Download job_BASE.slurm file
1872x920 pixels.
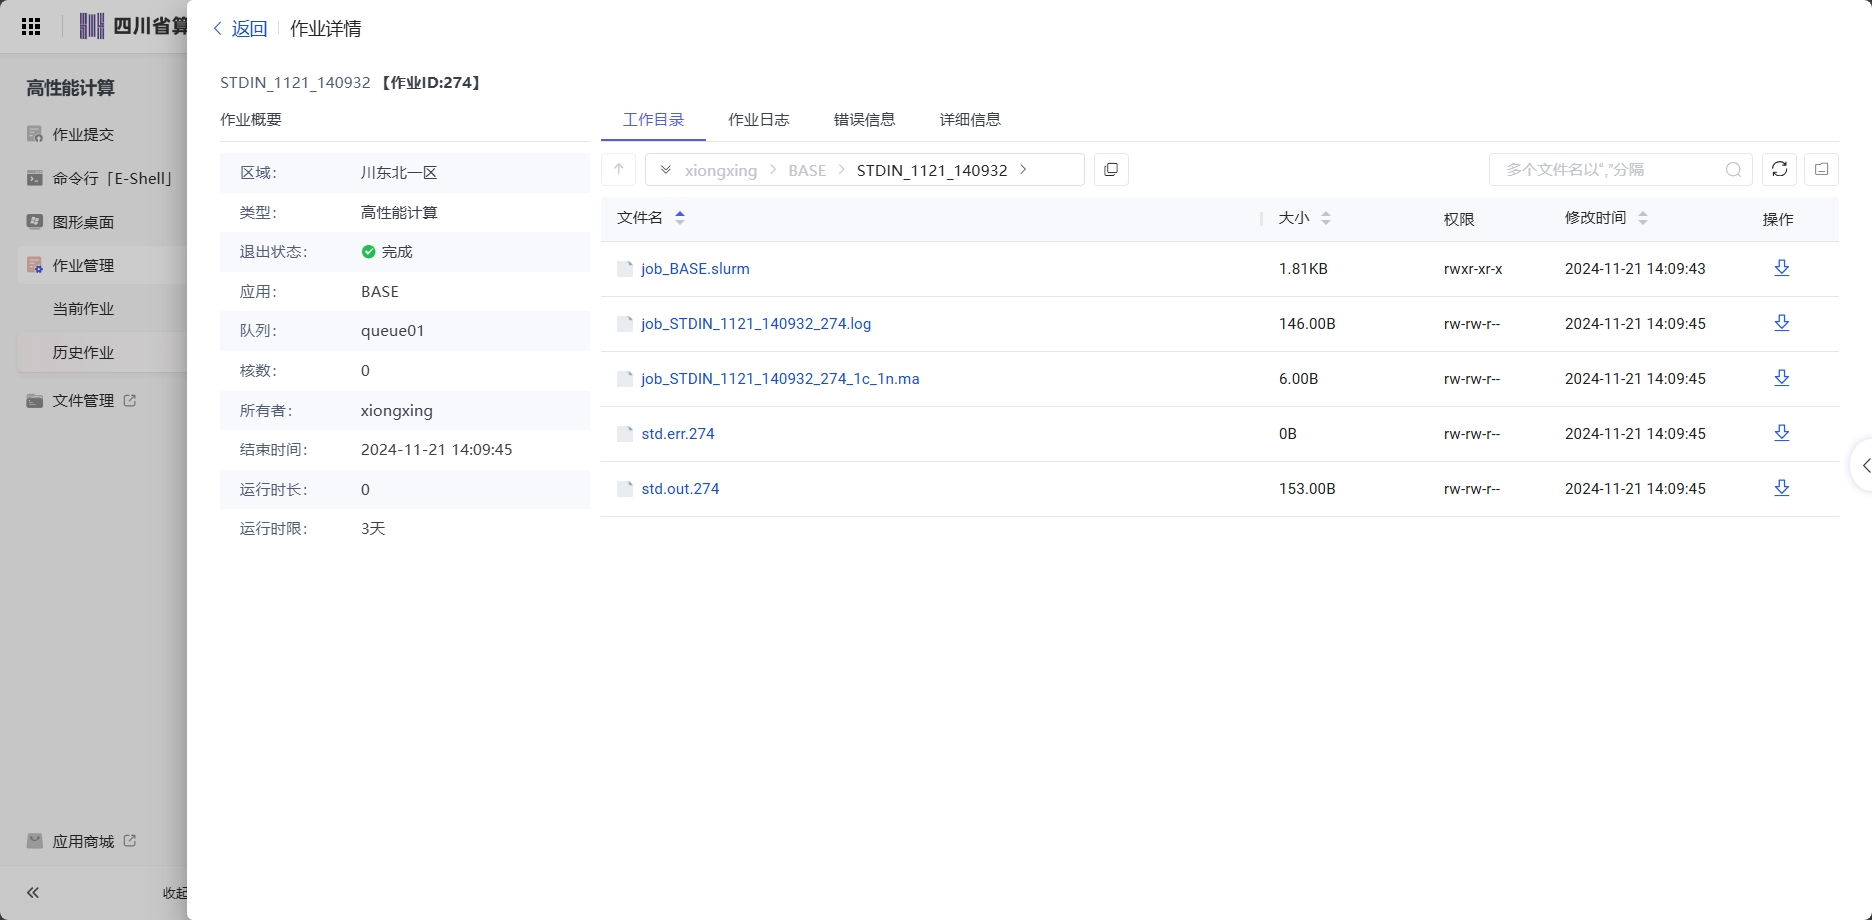[x=1781, y=268]
